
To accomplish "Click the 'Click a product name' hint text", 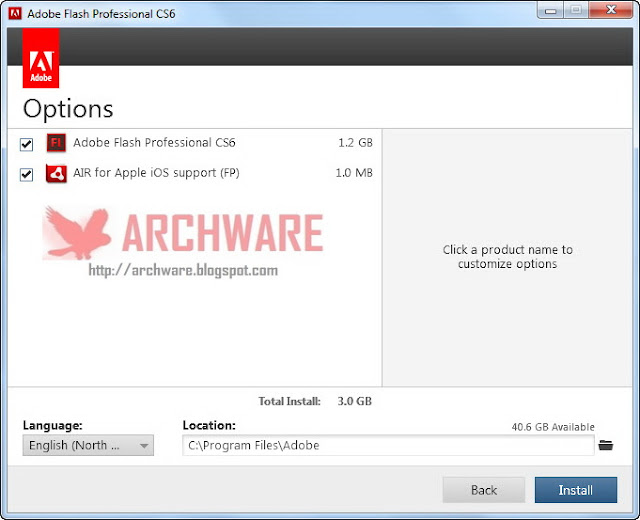I will (507, 257).
